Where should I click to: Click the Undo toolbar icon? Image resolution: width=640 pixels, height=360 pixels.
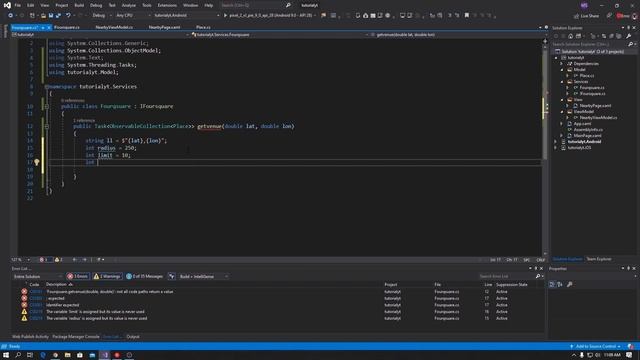click(x=68, y=16)
